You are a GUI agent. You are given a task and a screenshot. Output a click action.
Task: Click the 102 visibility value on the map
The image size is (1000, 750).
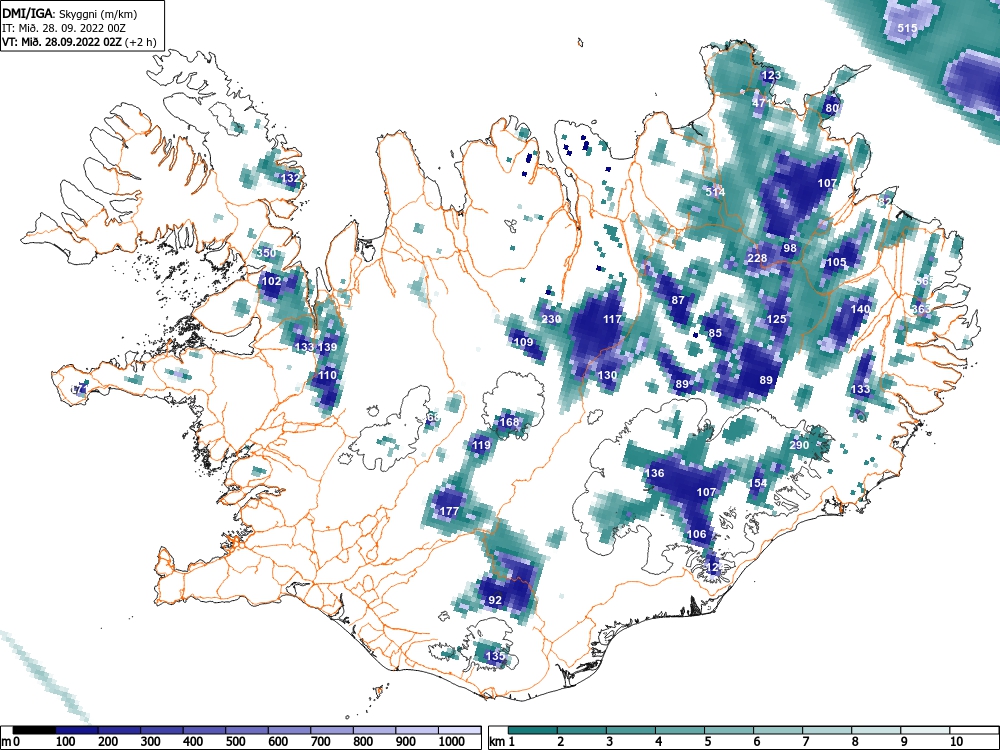click(x=272, y=281)
